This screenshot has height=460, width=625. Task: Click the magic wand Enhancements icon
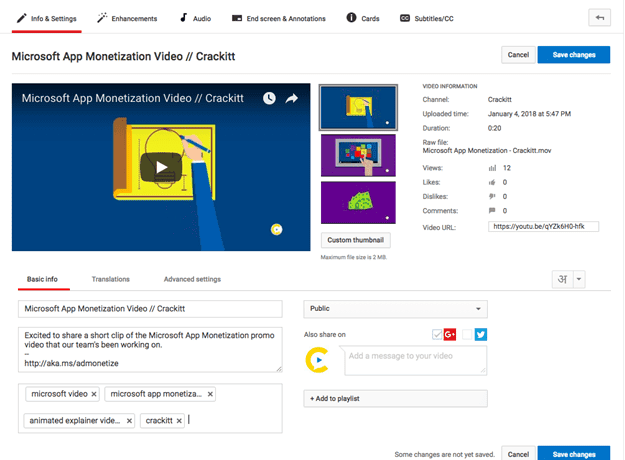(102, 18)
